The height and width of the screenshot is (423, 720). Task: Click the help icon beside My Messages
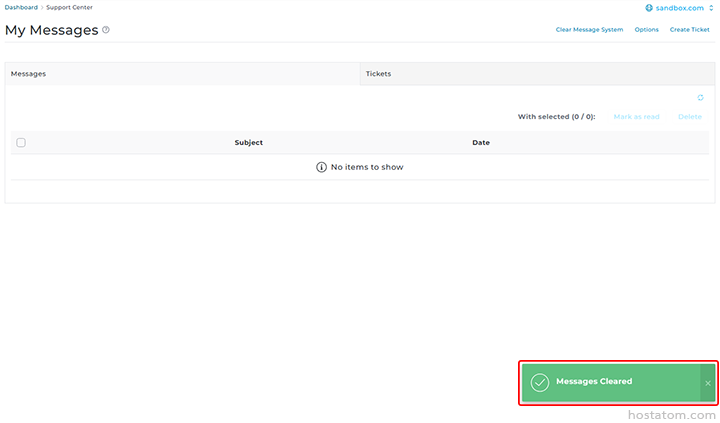coord(106,30)
